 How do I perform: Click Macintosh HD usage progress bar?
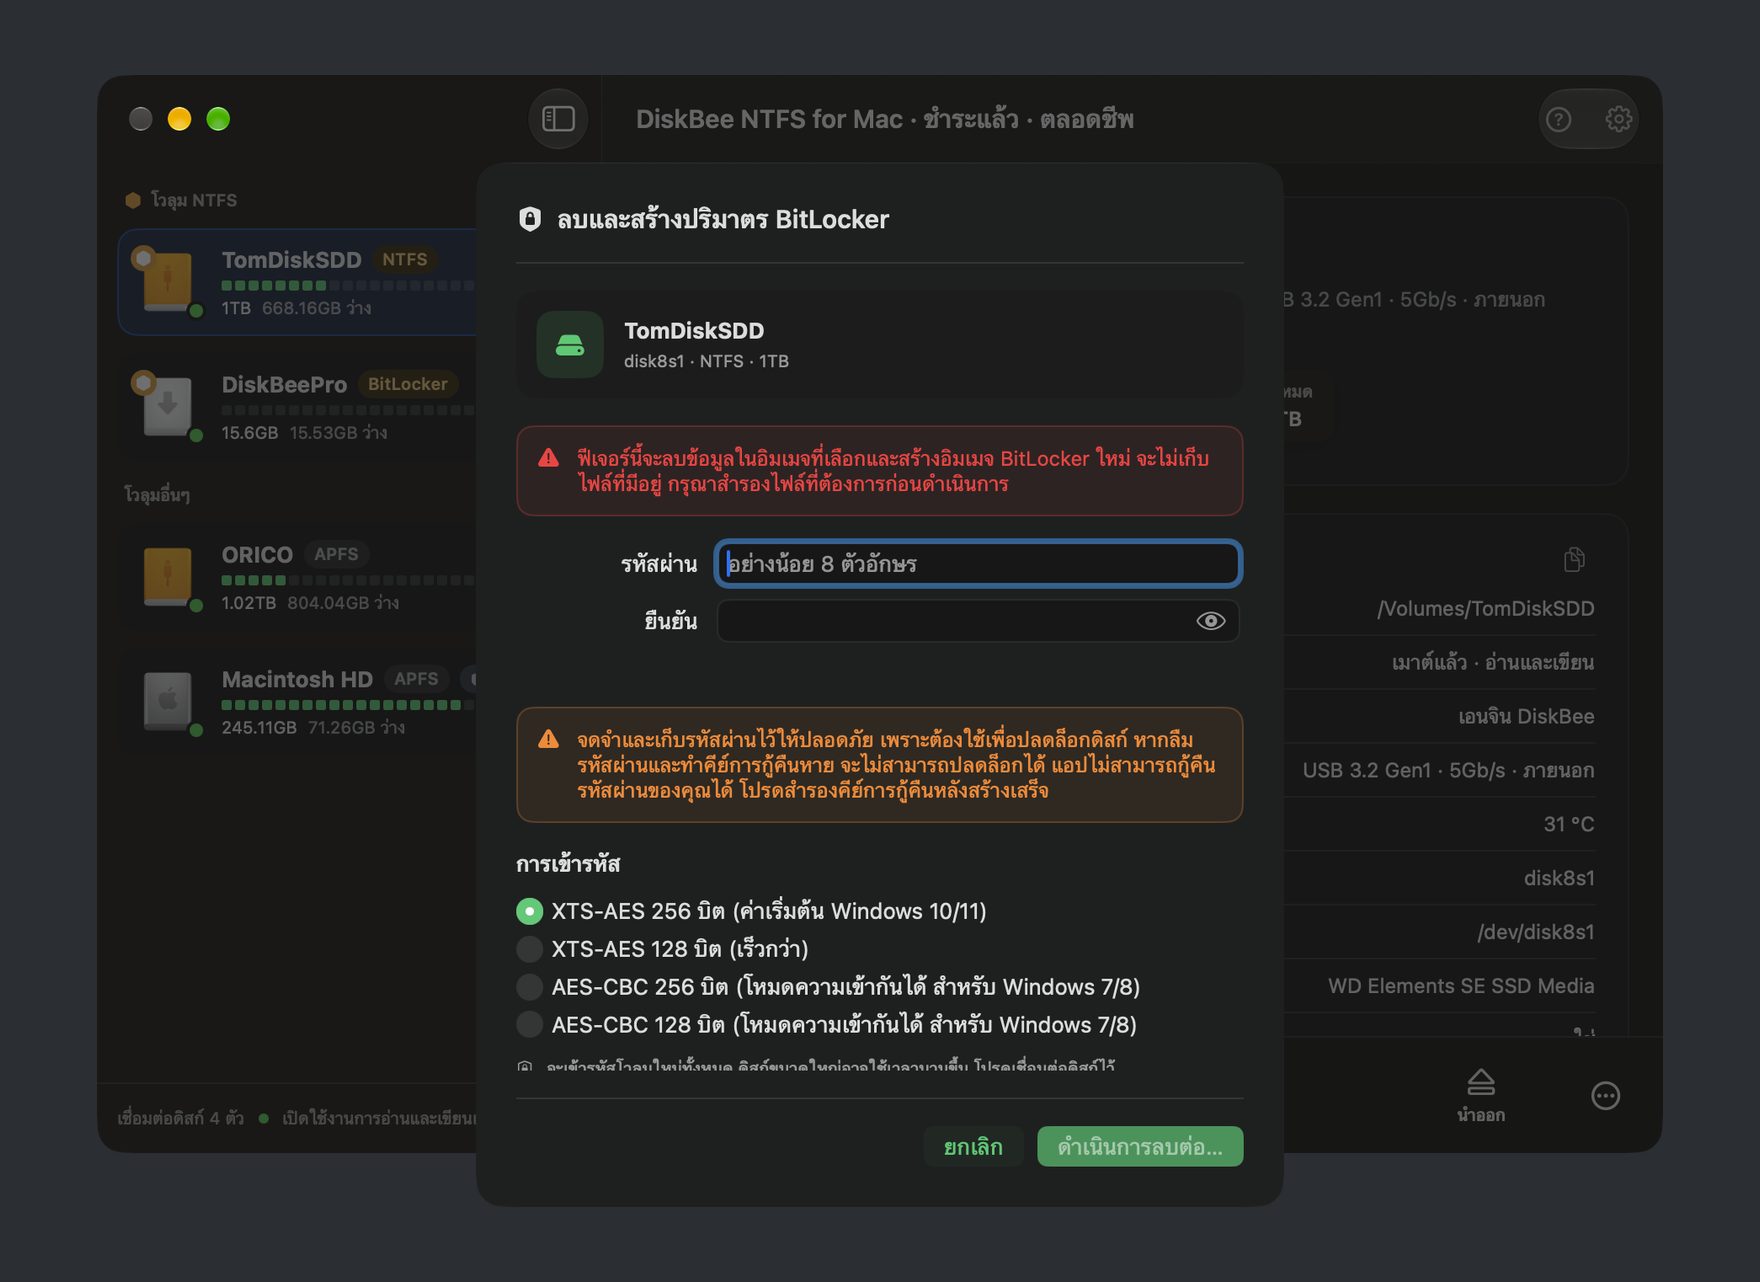(348, 705)
